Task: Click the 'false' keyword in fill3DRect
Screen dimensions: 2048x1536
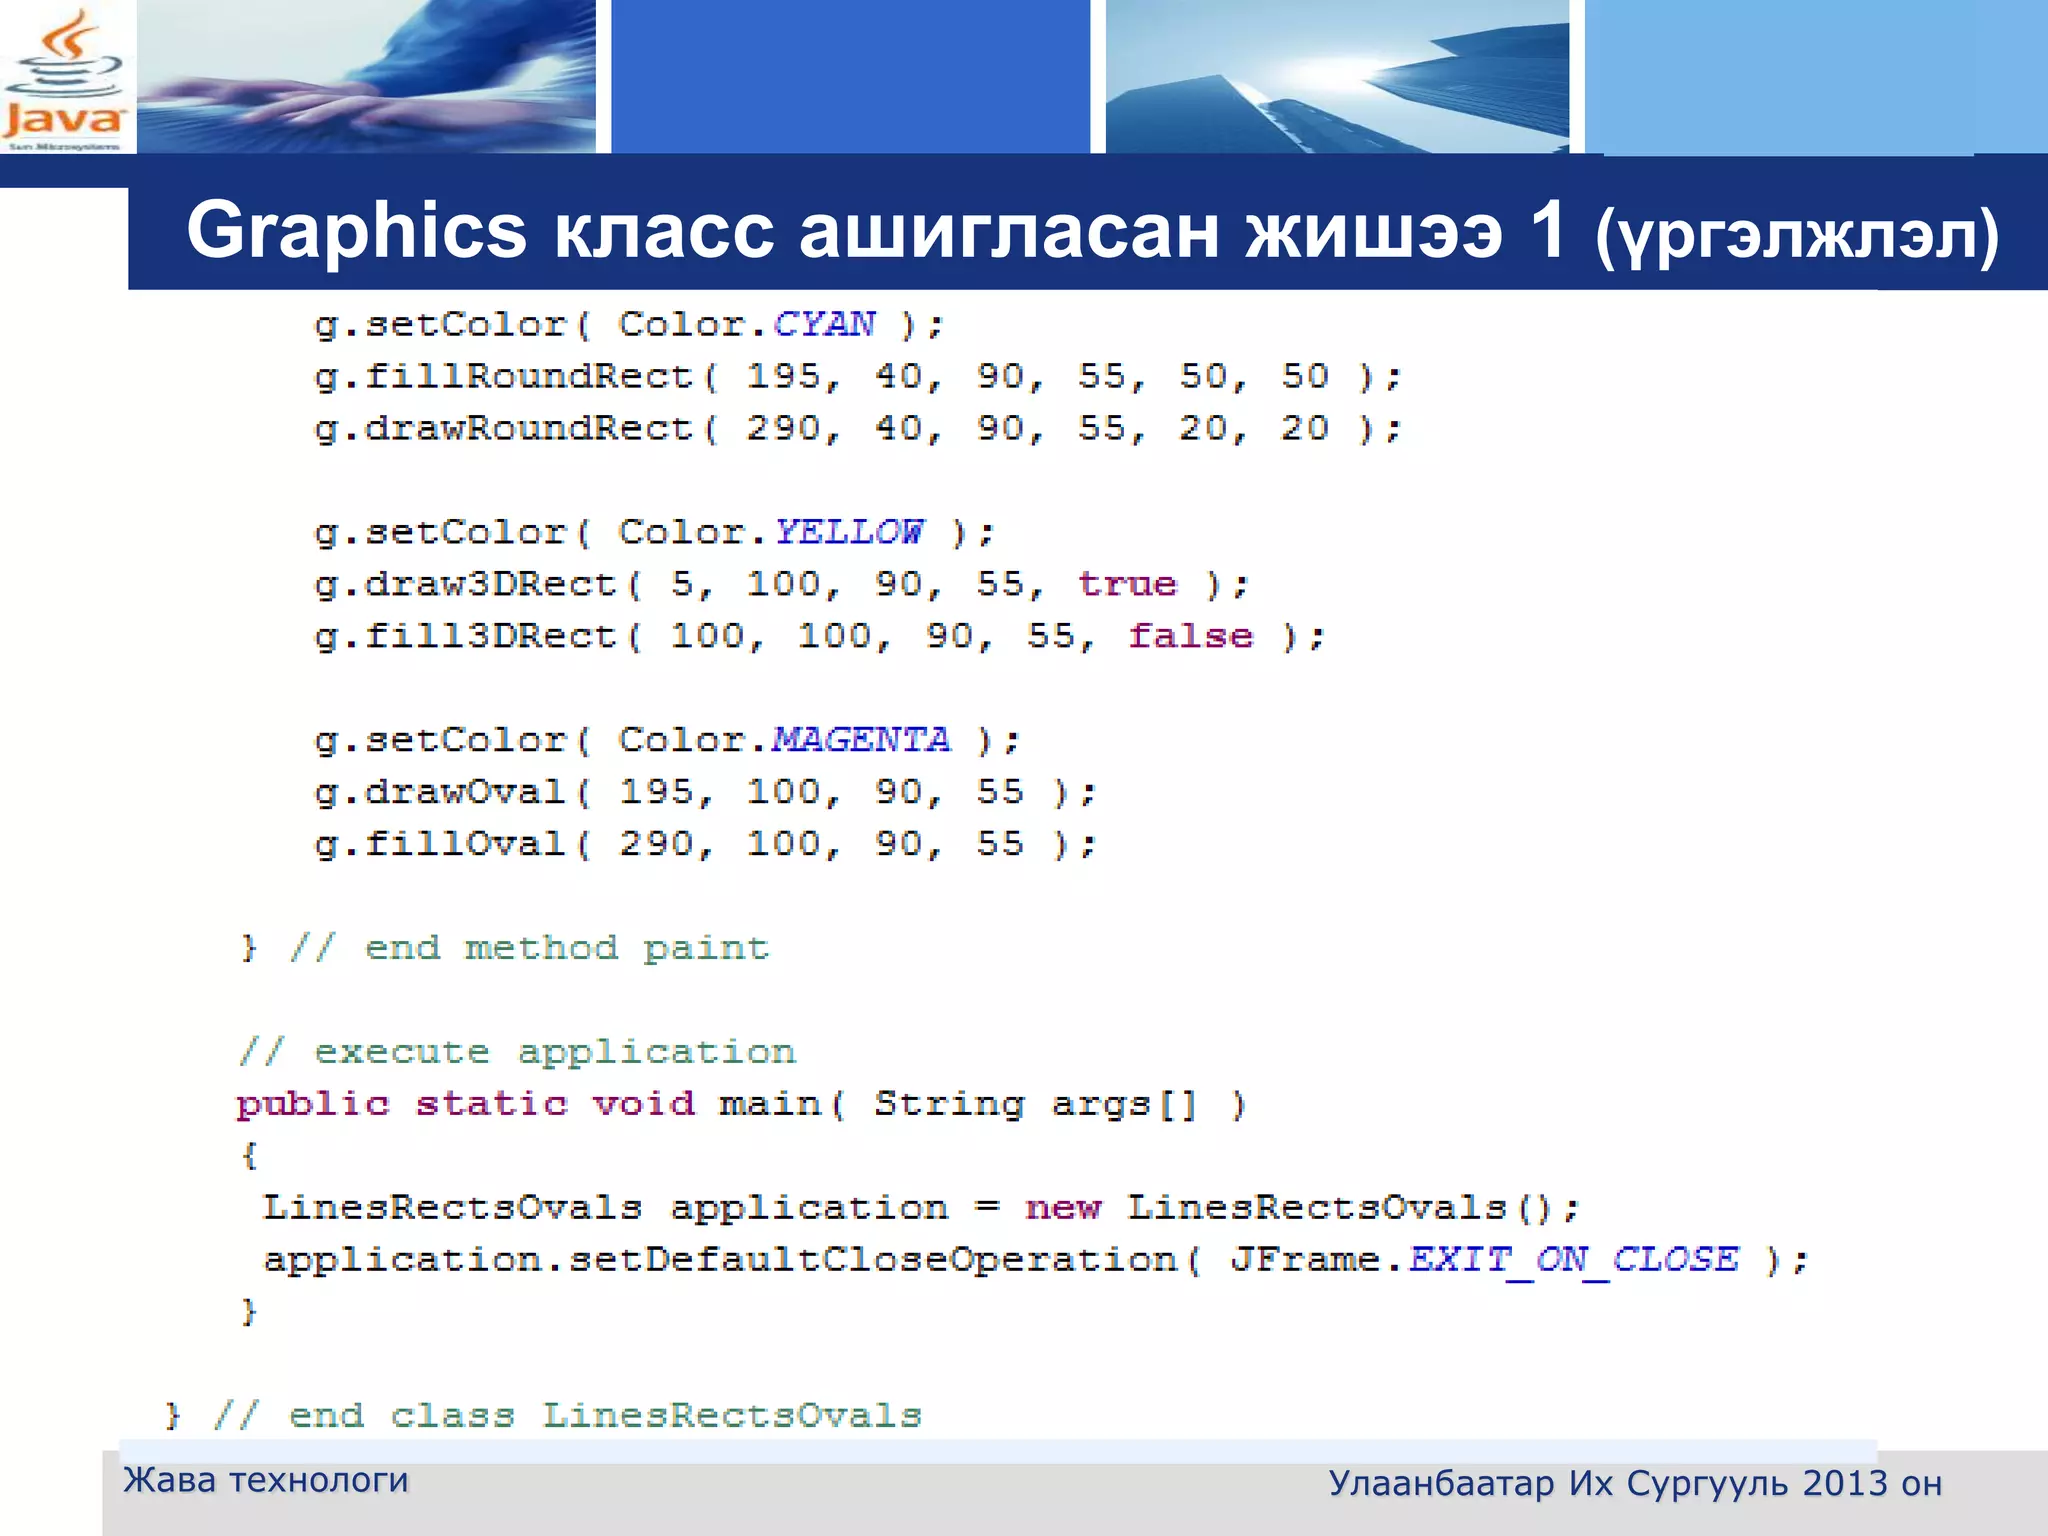Action: tap(1190, 636)
